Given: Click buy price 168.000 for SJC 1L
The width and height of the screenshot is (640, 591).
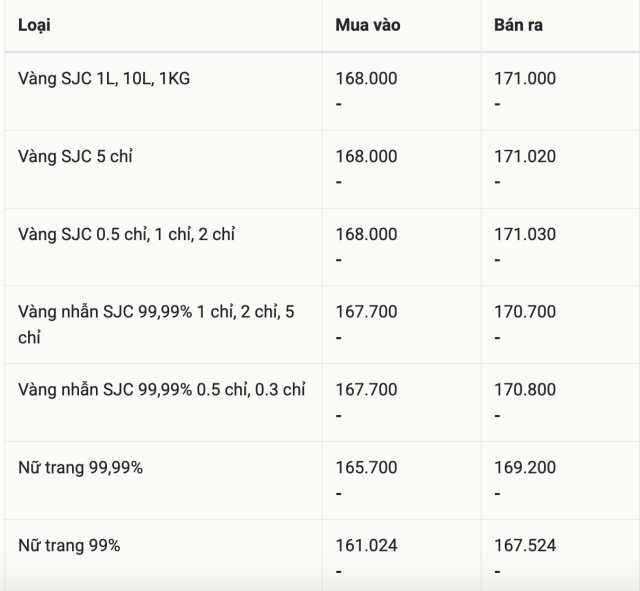Looking at the screenshot, I should click(366, 79).
